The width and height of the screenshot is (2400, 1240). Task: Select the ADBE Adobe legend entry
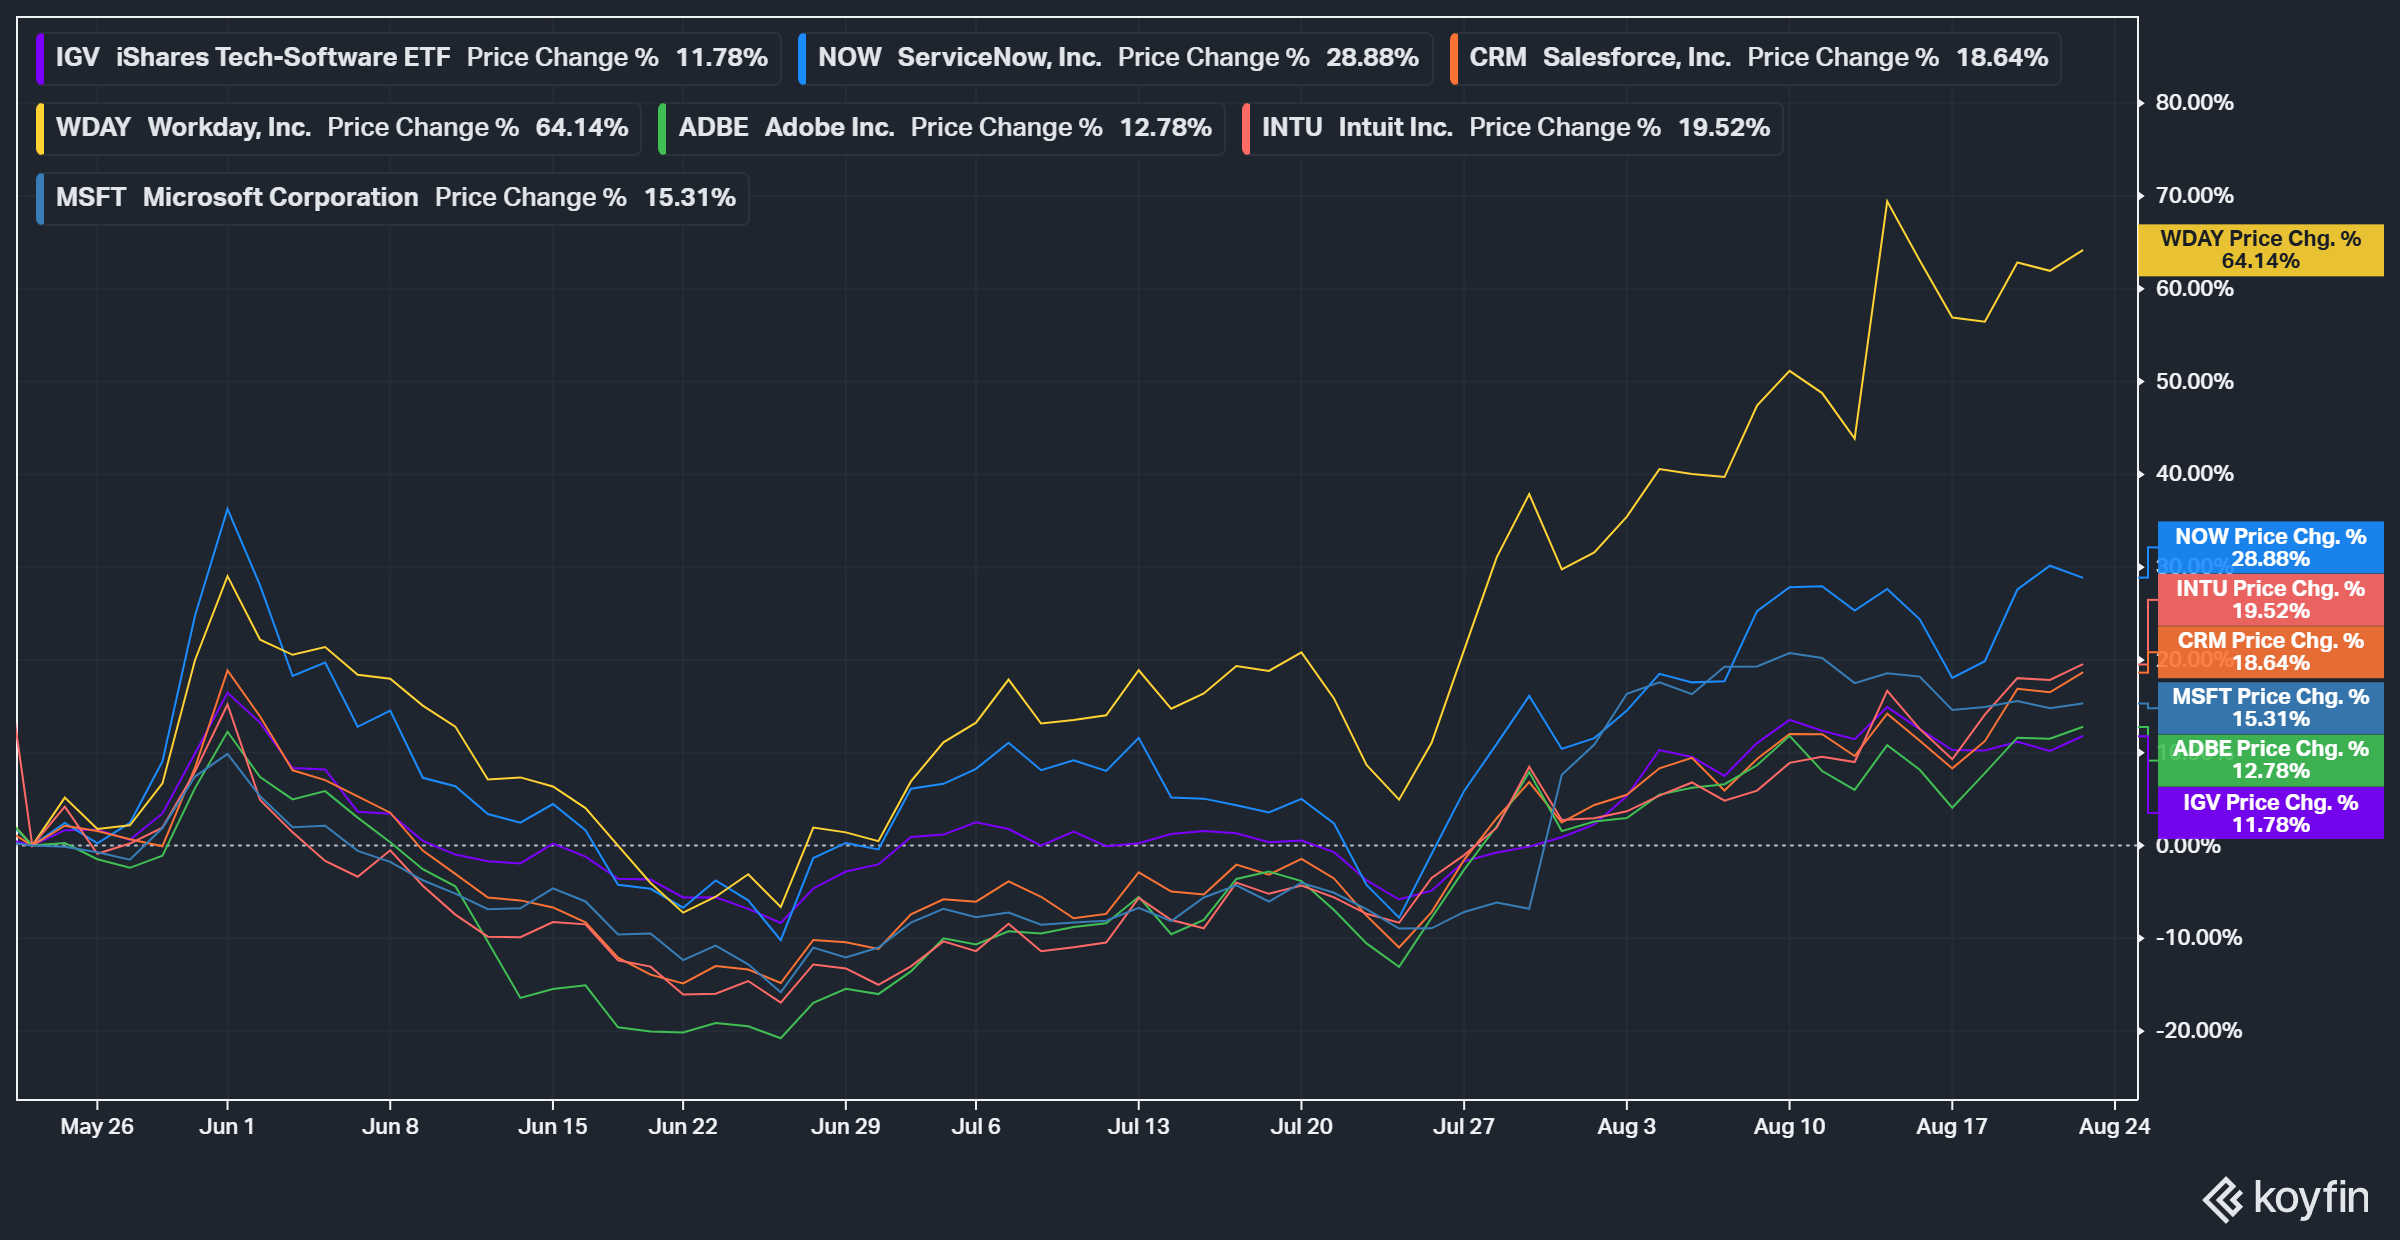pos(941,128)
